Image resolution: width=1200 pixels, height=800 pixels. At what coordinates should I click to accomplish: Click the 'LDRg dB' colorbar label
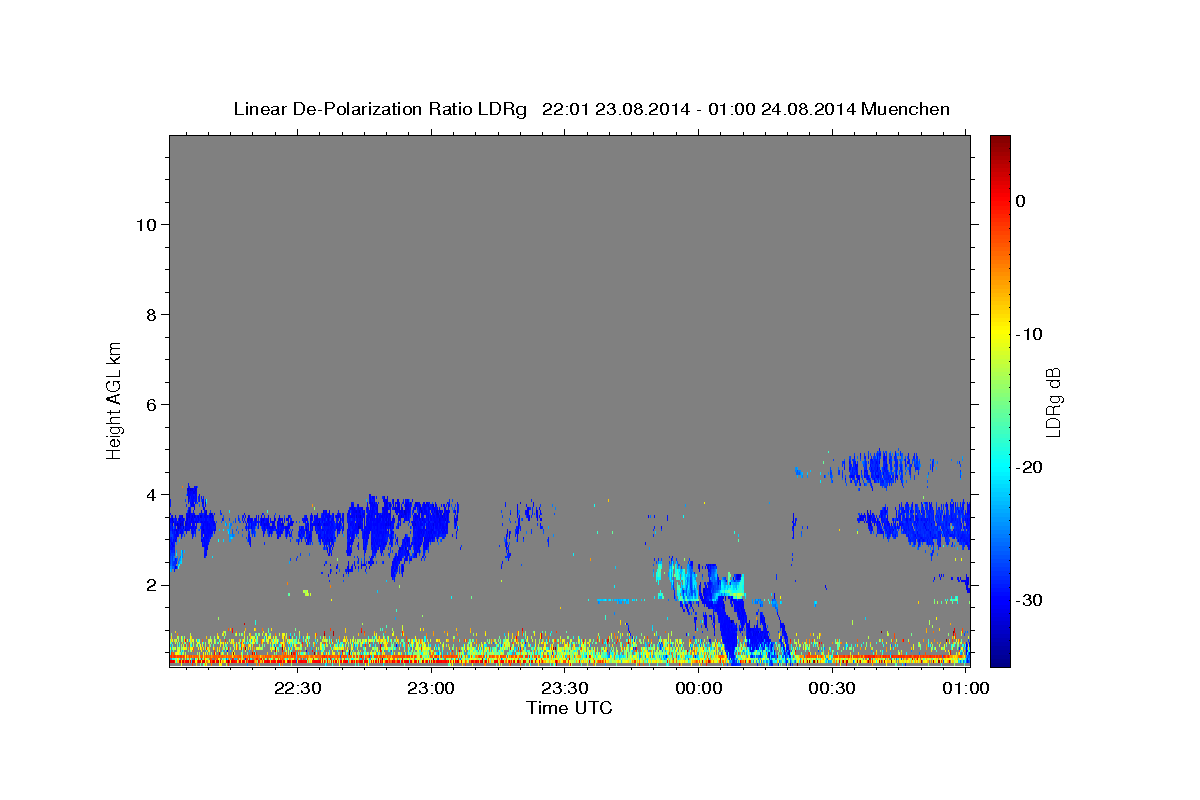tap(1053, 403)
